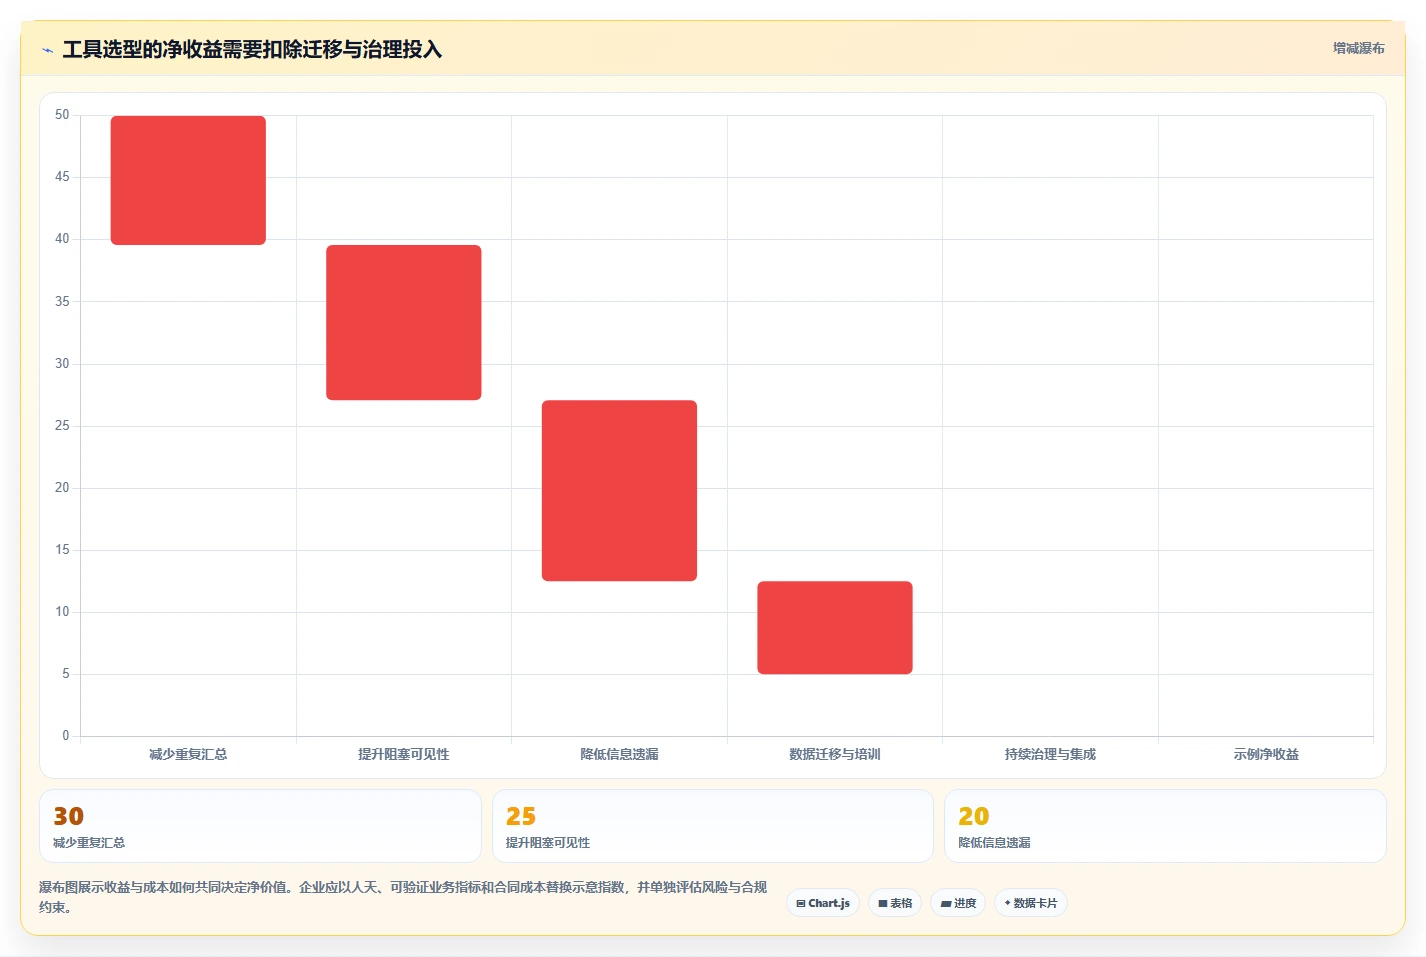
Task: Click the 减少重复汇总 x-axis label
Action: coord(188,754)
